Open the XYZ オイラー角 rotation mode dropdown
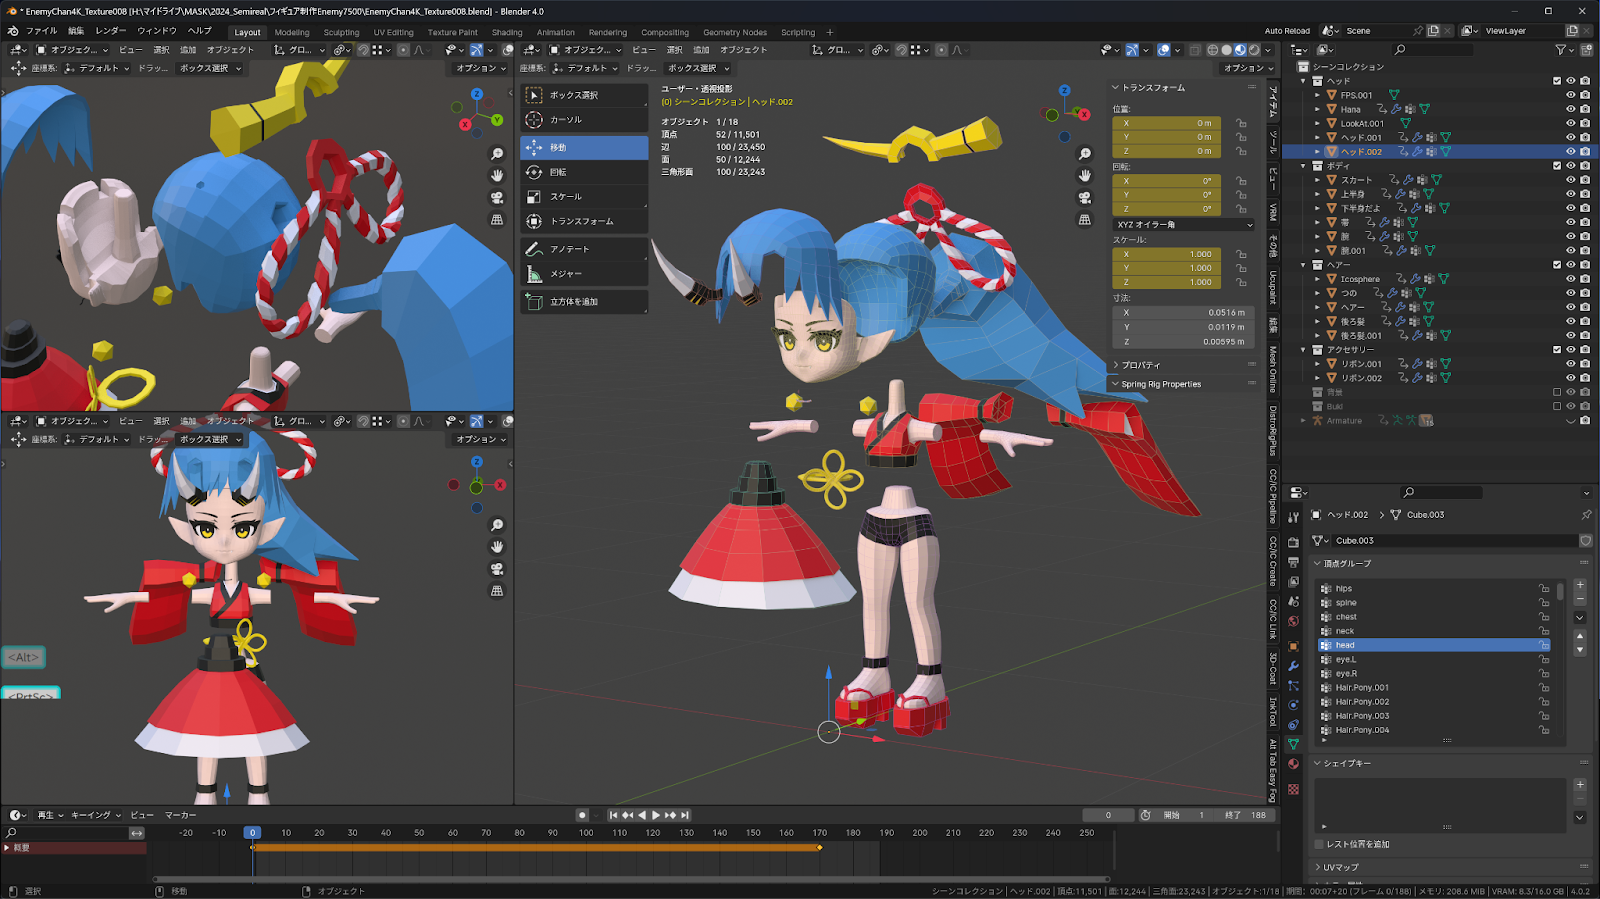The width and height of the screenshot is (1600, 899). tap(1183, 225)
